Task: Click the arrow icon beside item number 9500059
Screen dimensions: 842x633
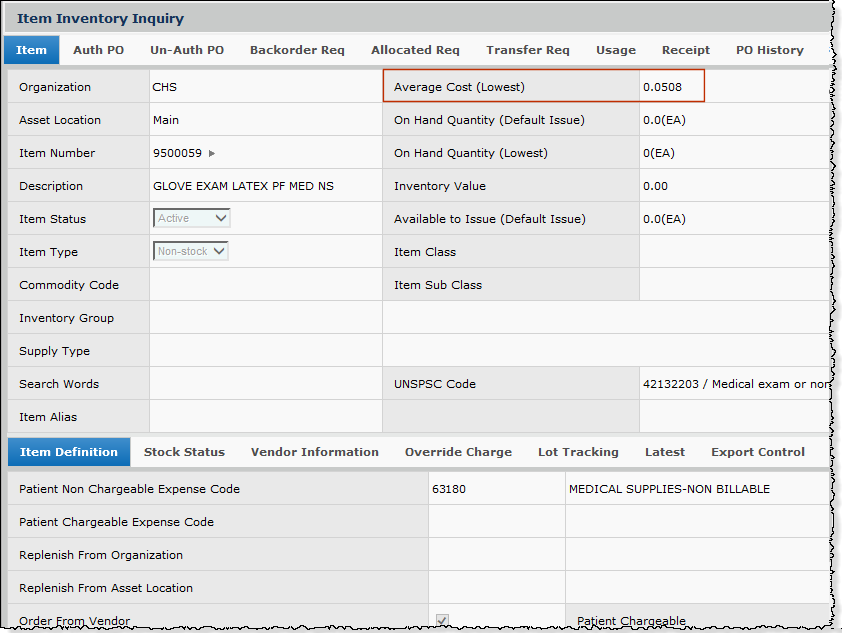Action: coord(212,154)
